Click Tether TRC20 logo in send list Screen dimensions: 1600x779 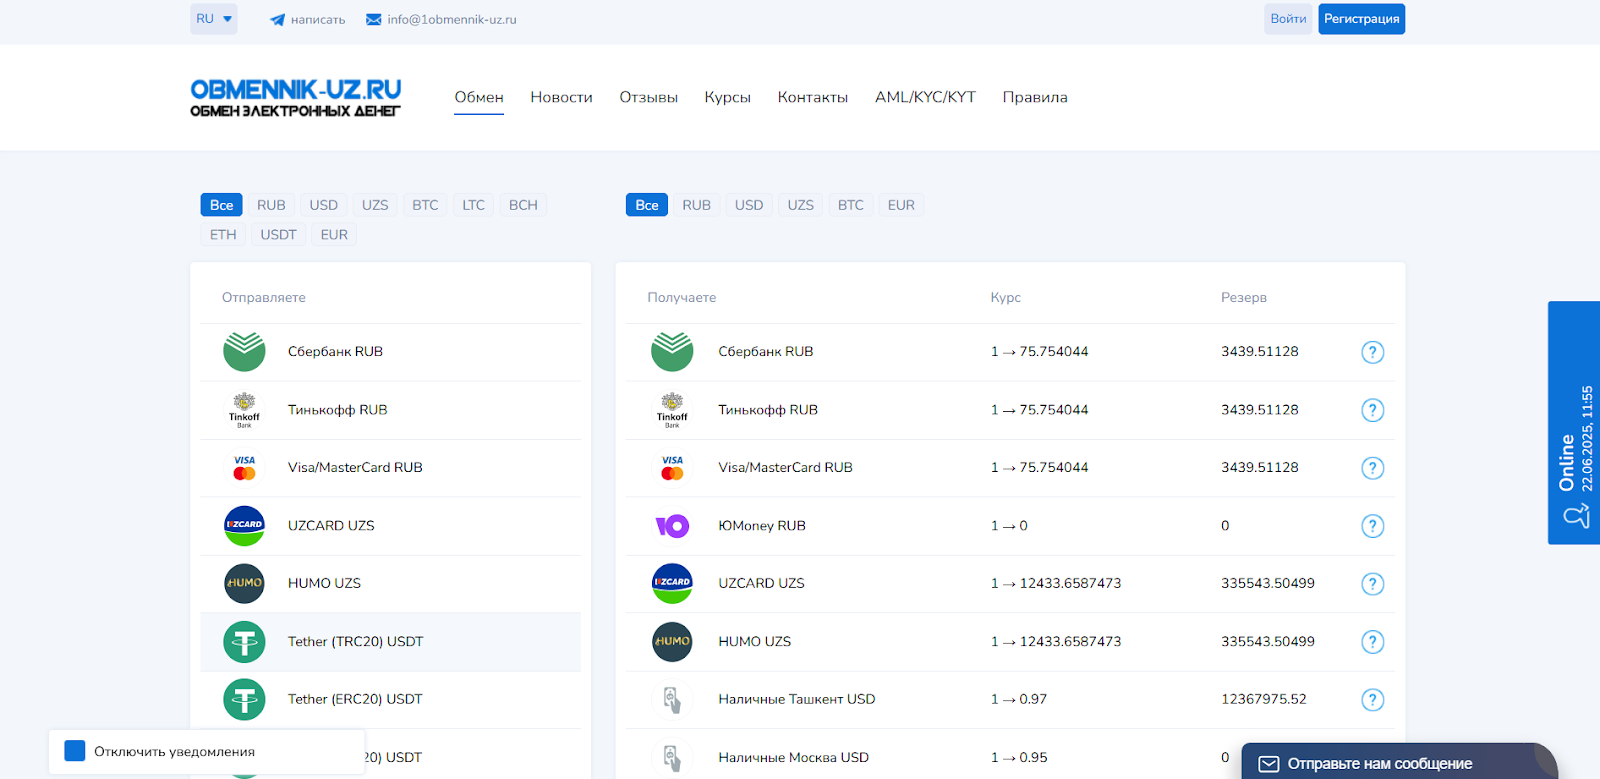click(x=244, y=642)
